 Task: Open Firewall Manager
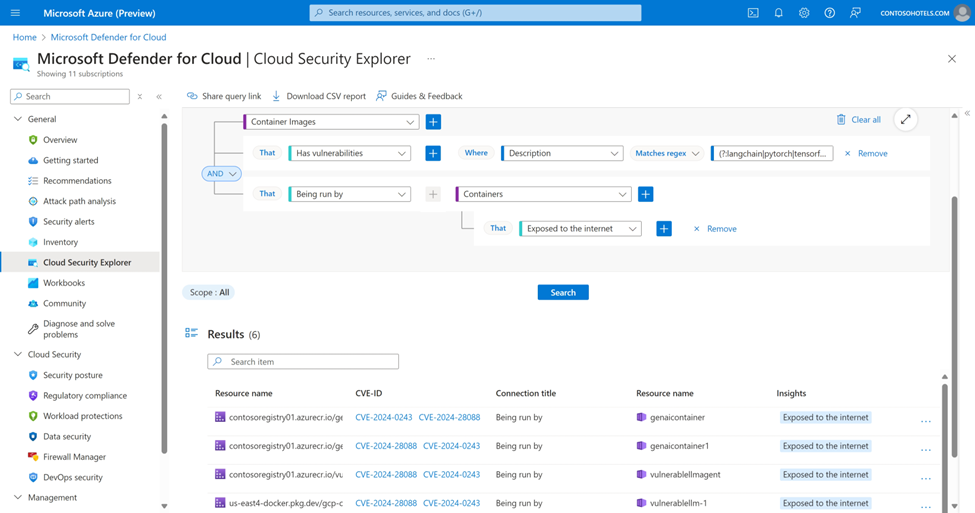74,457
